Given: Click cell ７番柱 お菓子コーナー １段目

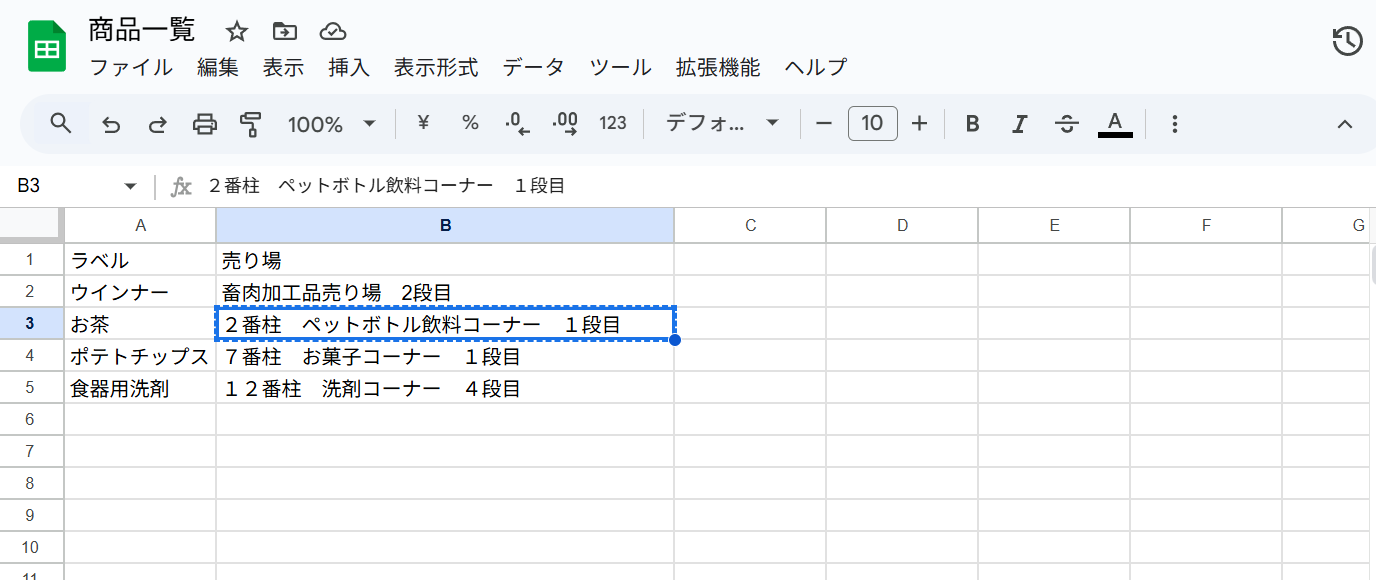Looking at the screenshot, I should [446, 356].
